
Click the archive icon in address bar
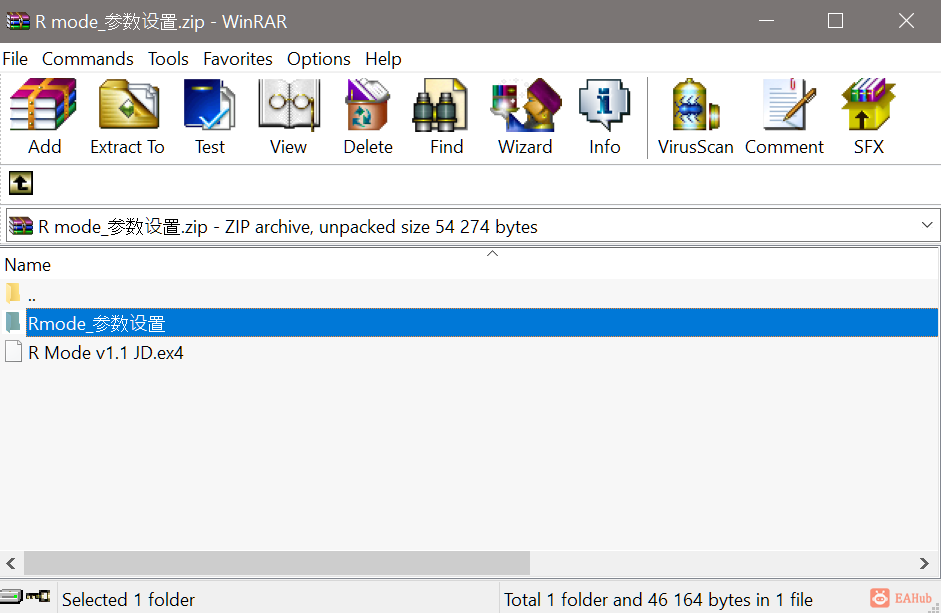click(21, 226)
